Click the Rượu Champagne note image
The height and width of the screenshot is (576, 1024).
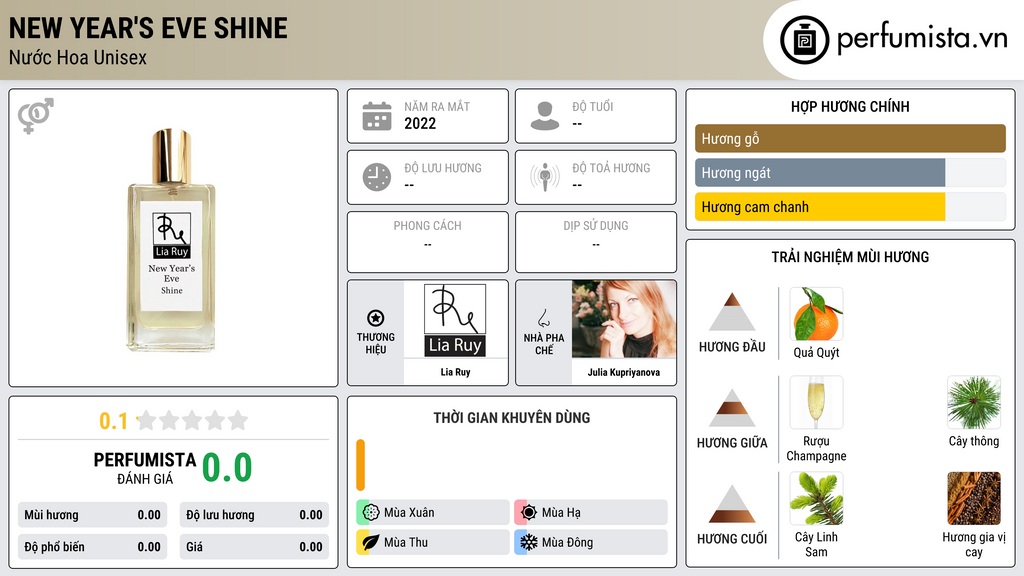(x=816, y=402)
